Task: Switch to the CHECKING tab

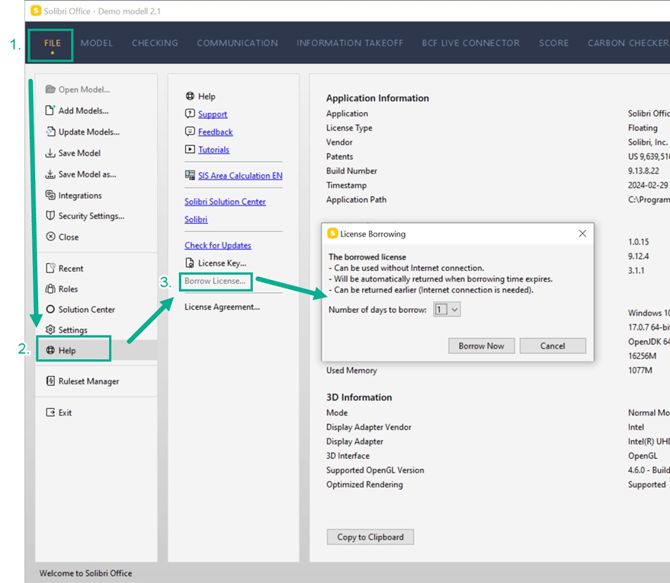Action: 155,43
